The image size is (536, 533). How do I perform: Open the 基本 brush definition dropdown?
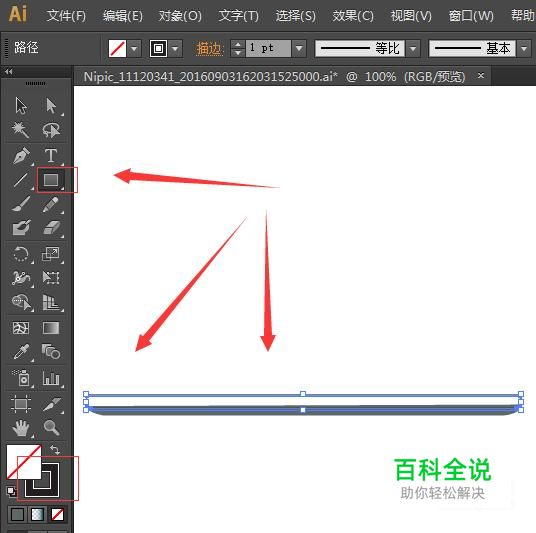coord(524,49)
